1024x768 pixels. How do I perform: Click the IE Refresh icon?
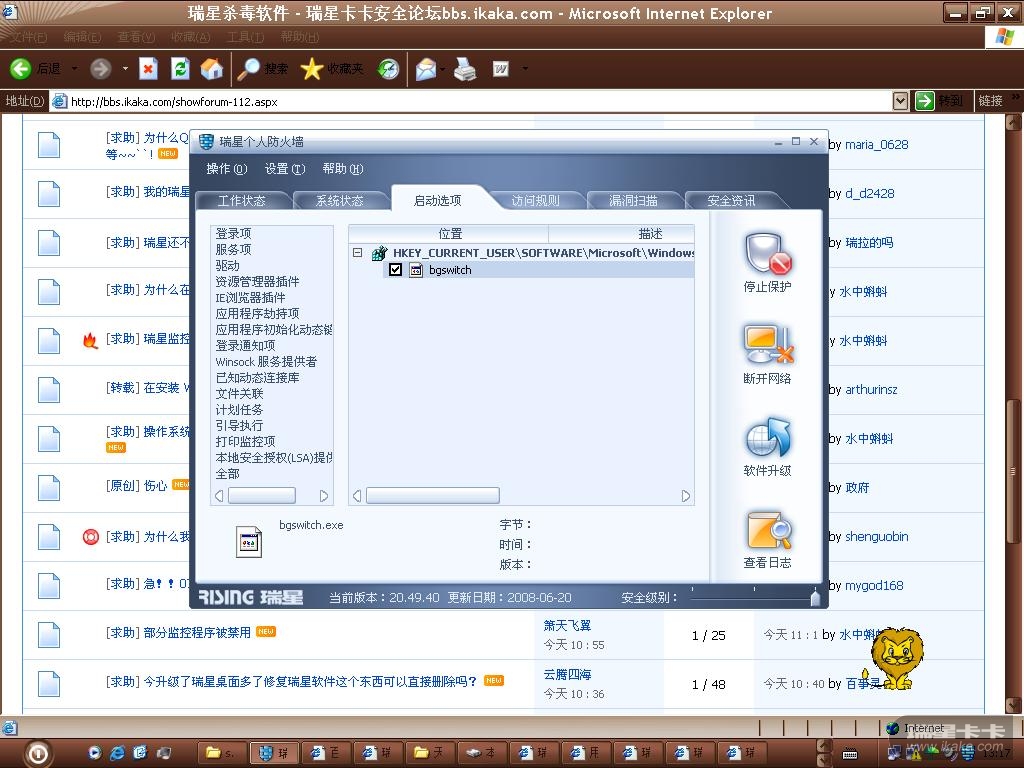click(180, 68)
